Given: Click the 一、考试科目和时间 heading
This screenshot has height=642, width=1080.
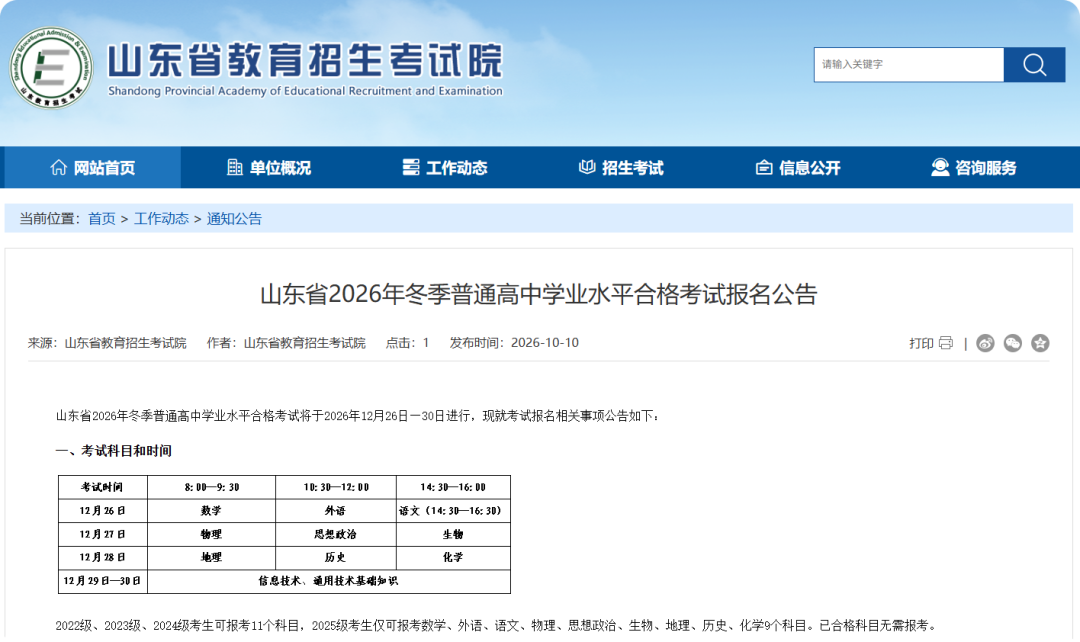Looking at the screenshot, I should (114, 451).
